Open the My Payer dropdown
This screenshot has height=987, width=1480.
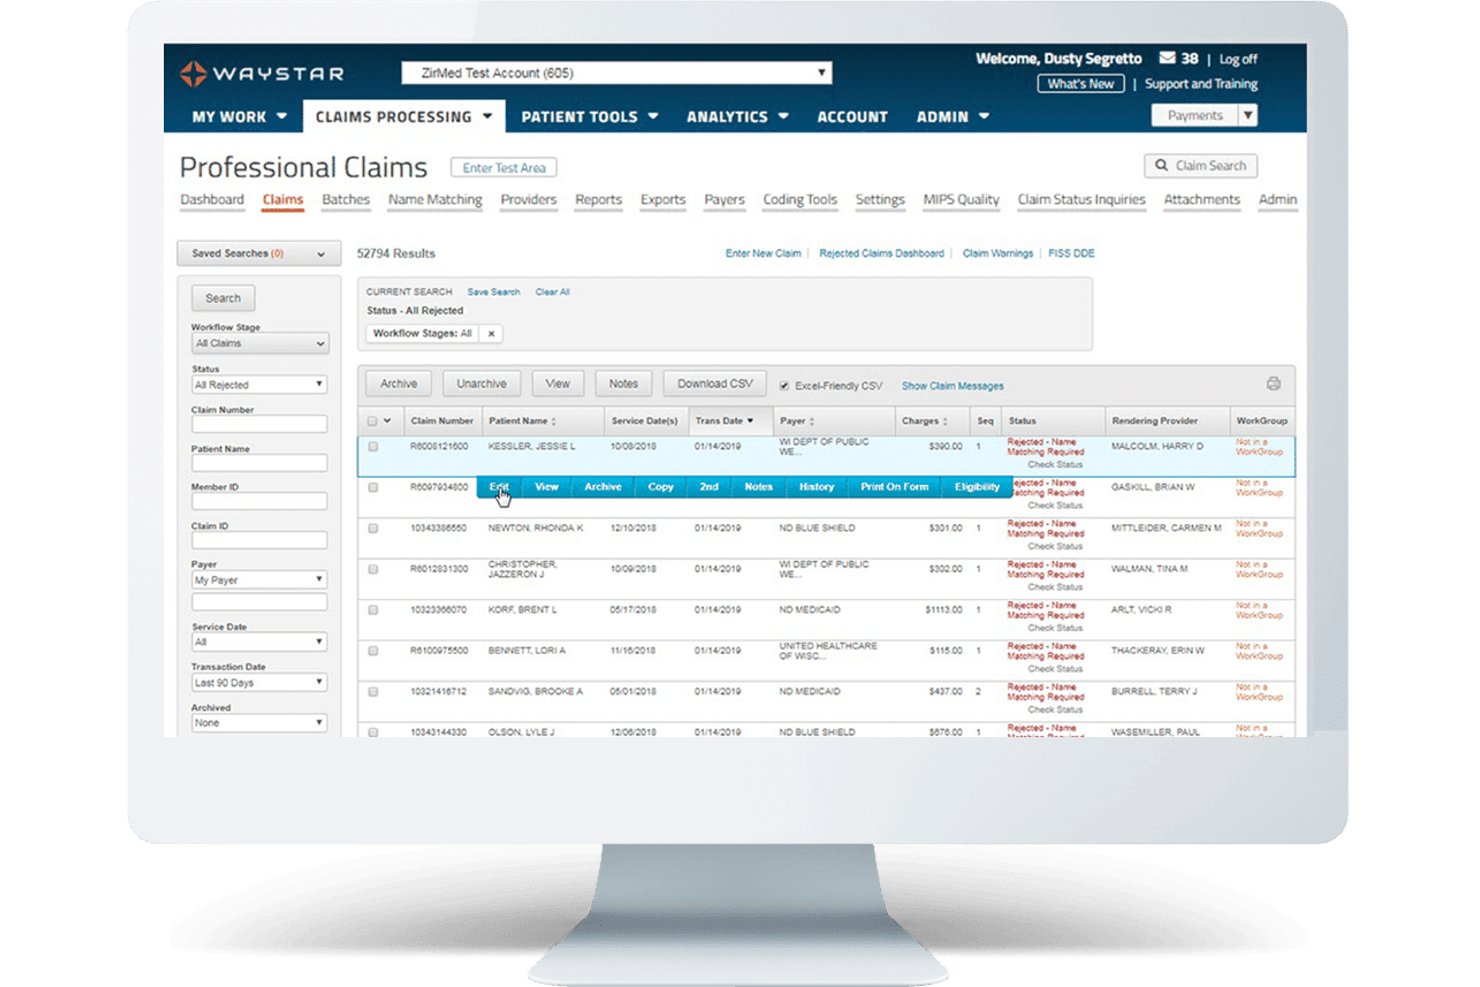tap(259, 580)
